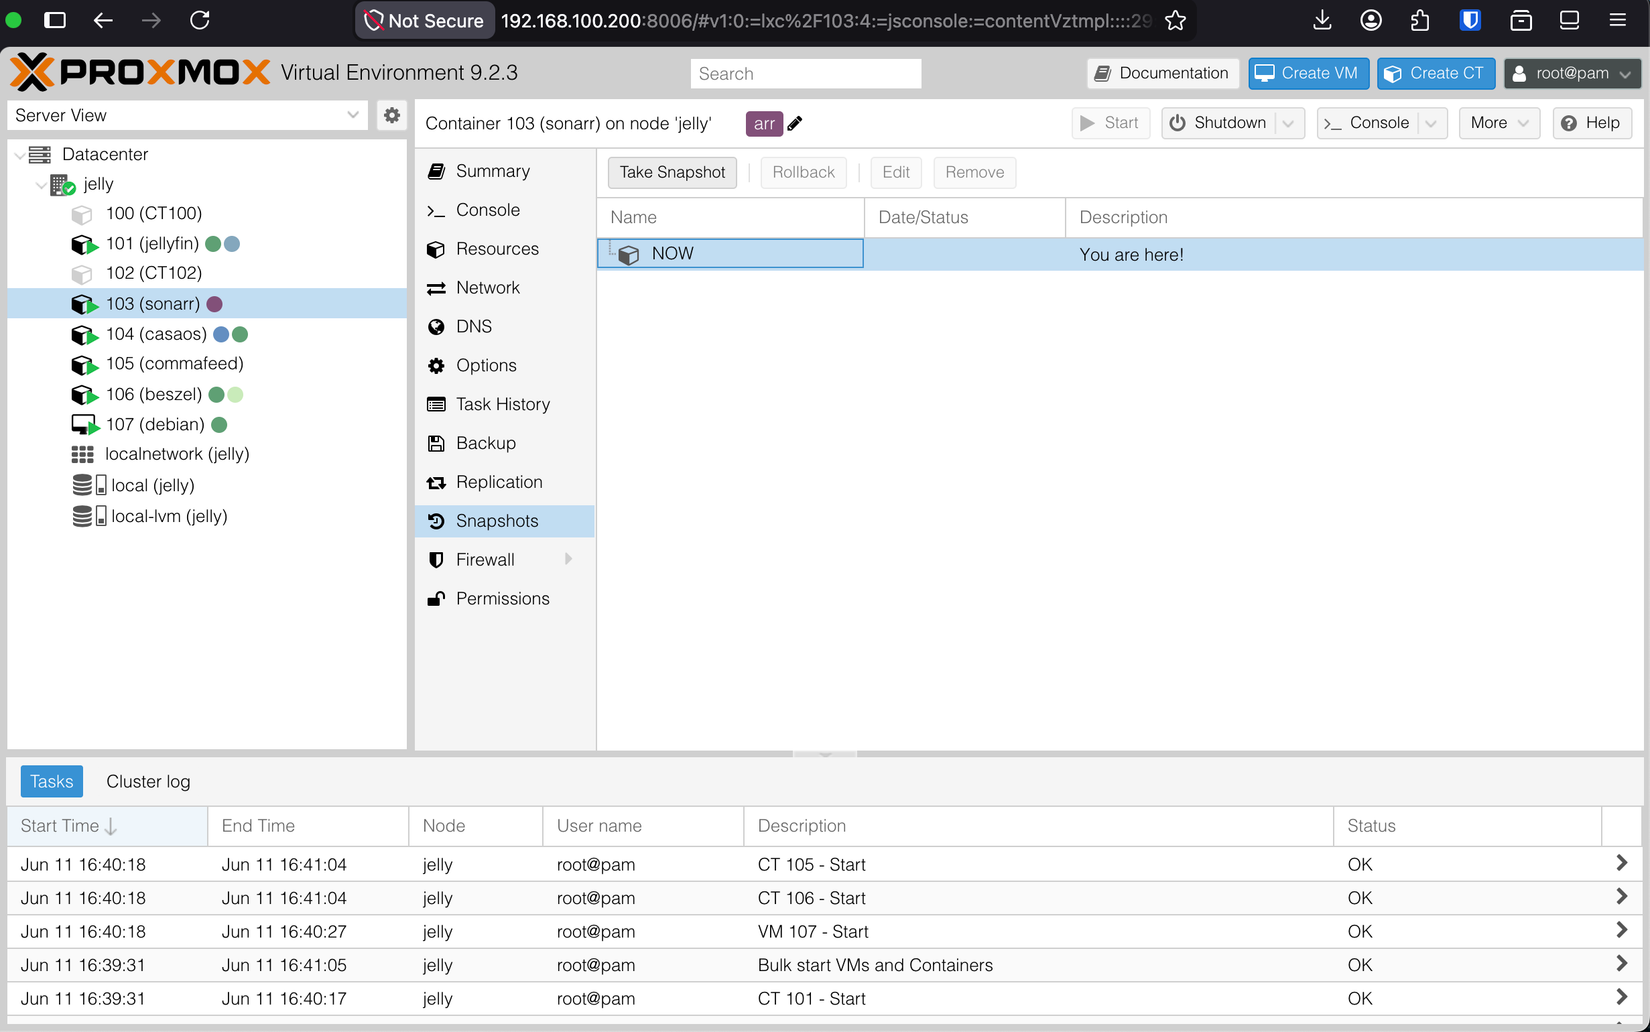Bookmark the page with star icon

click(1175, 20)
